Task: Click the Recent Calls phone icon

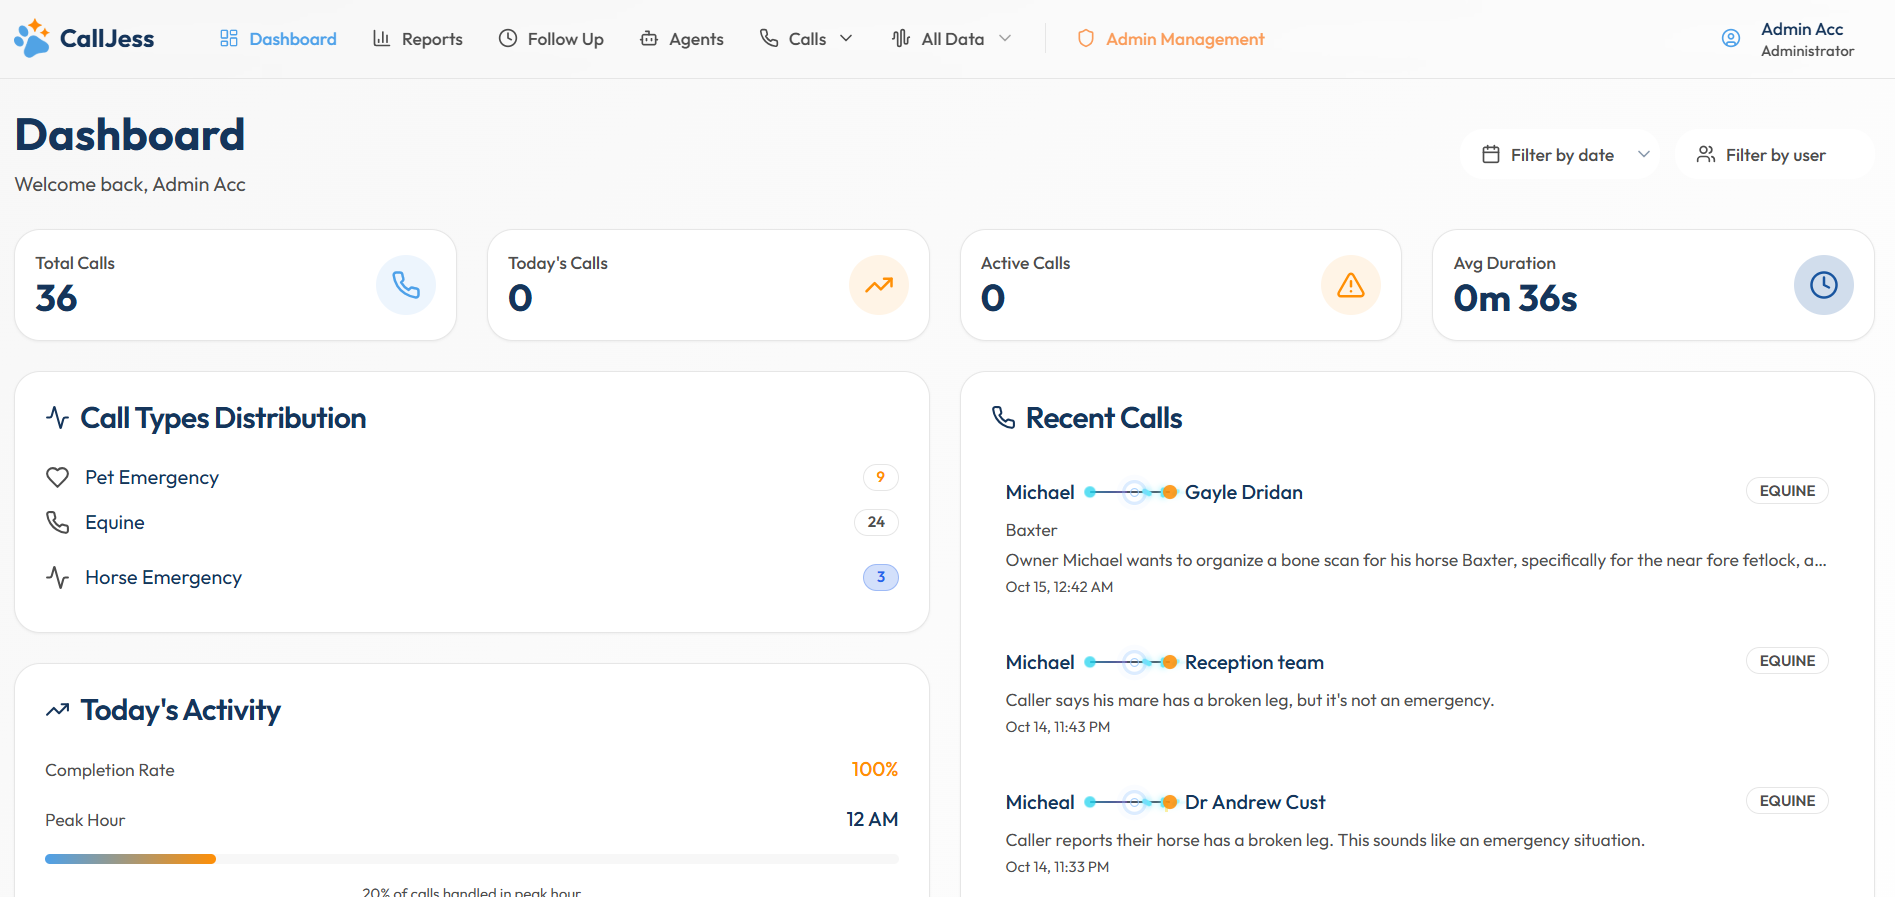Action: (1003, 417)
